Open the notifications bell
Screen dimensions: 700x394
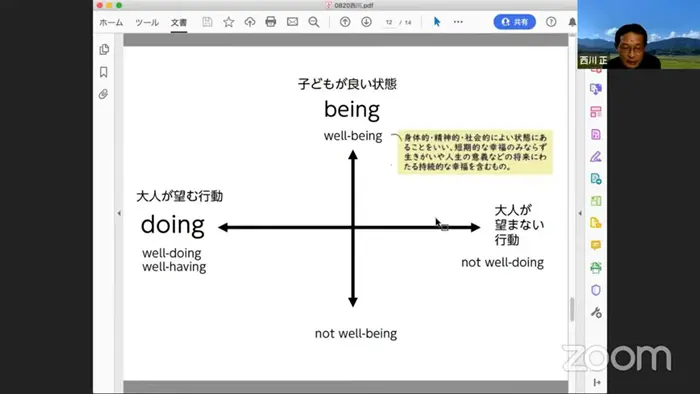572,22
